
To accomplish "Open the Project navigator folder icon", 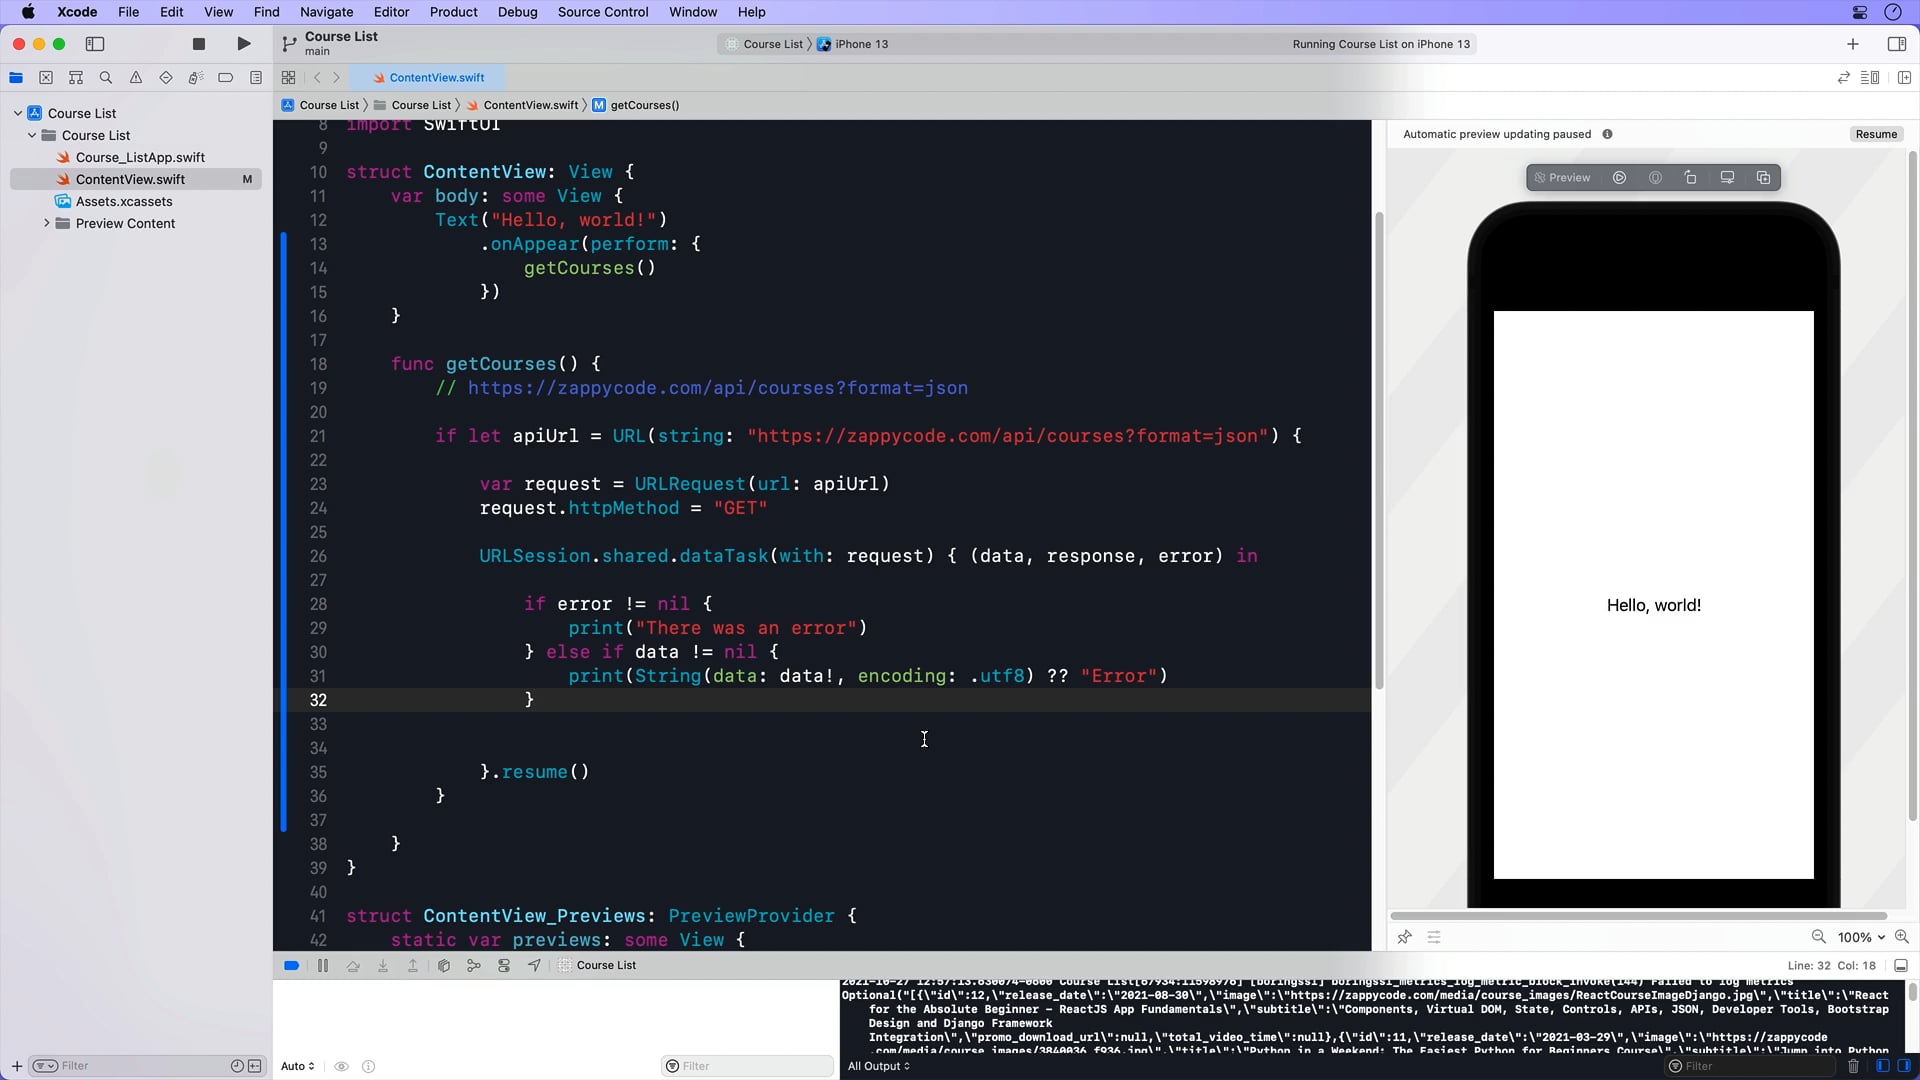I will (16, 78).
